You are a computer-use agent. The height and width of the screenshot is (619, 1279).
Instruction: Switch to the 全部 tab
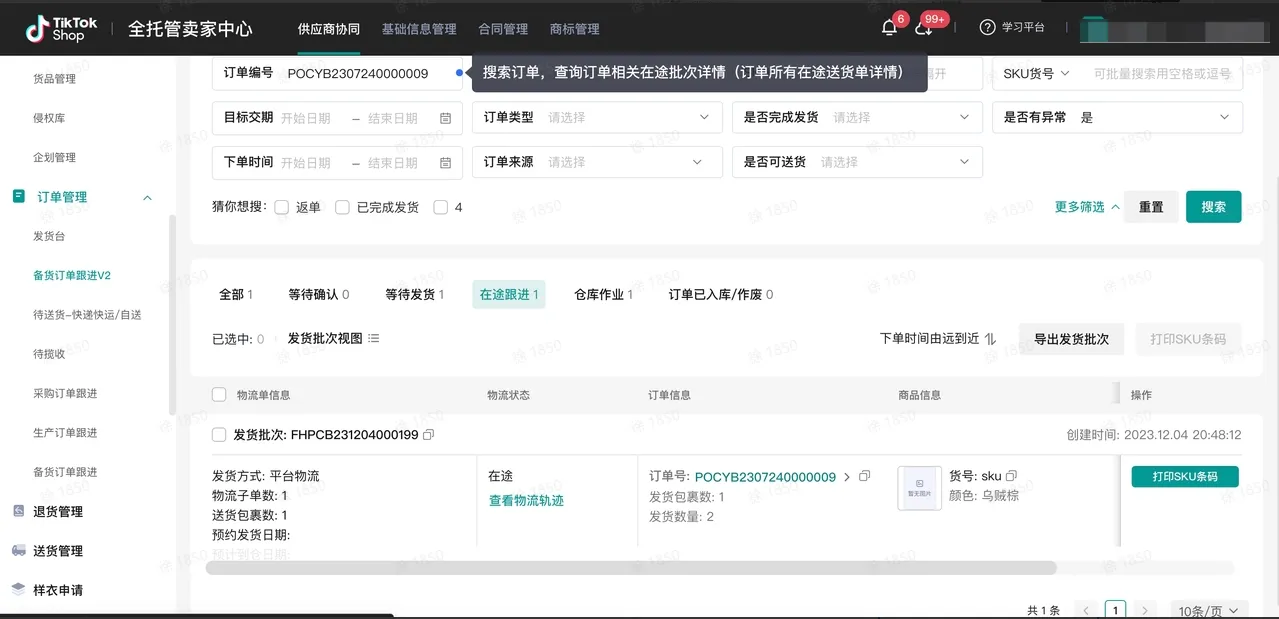coord(236,295)
